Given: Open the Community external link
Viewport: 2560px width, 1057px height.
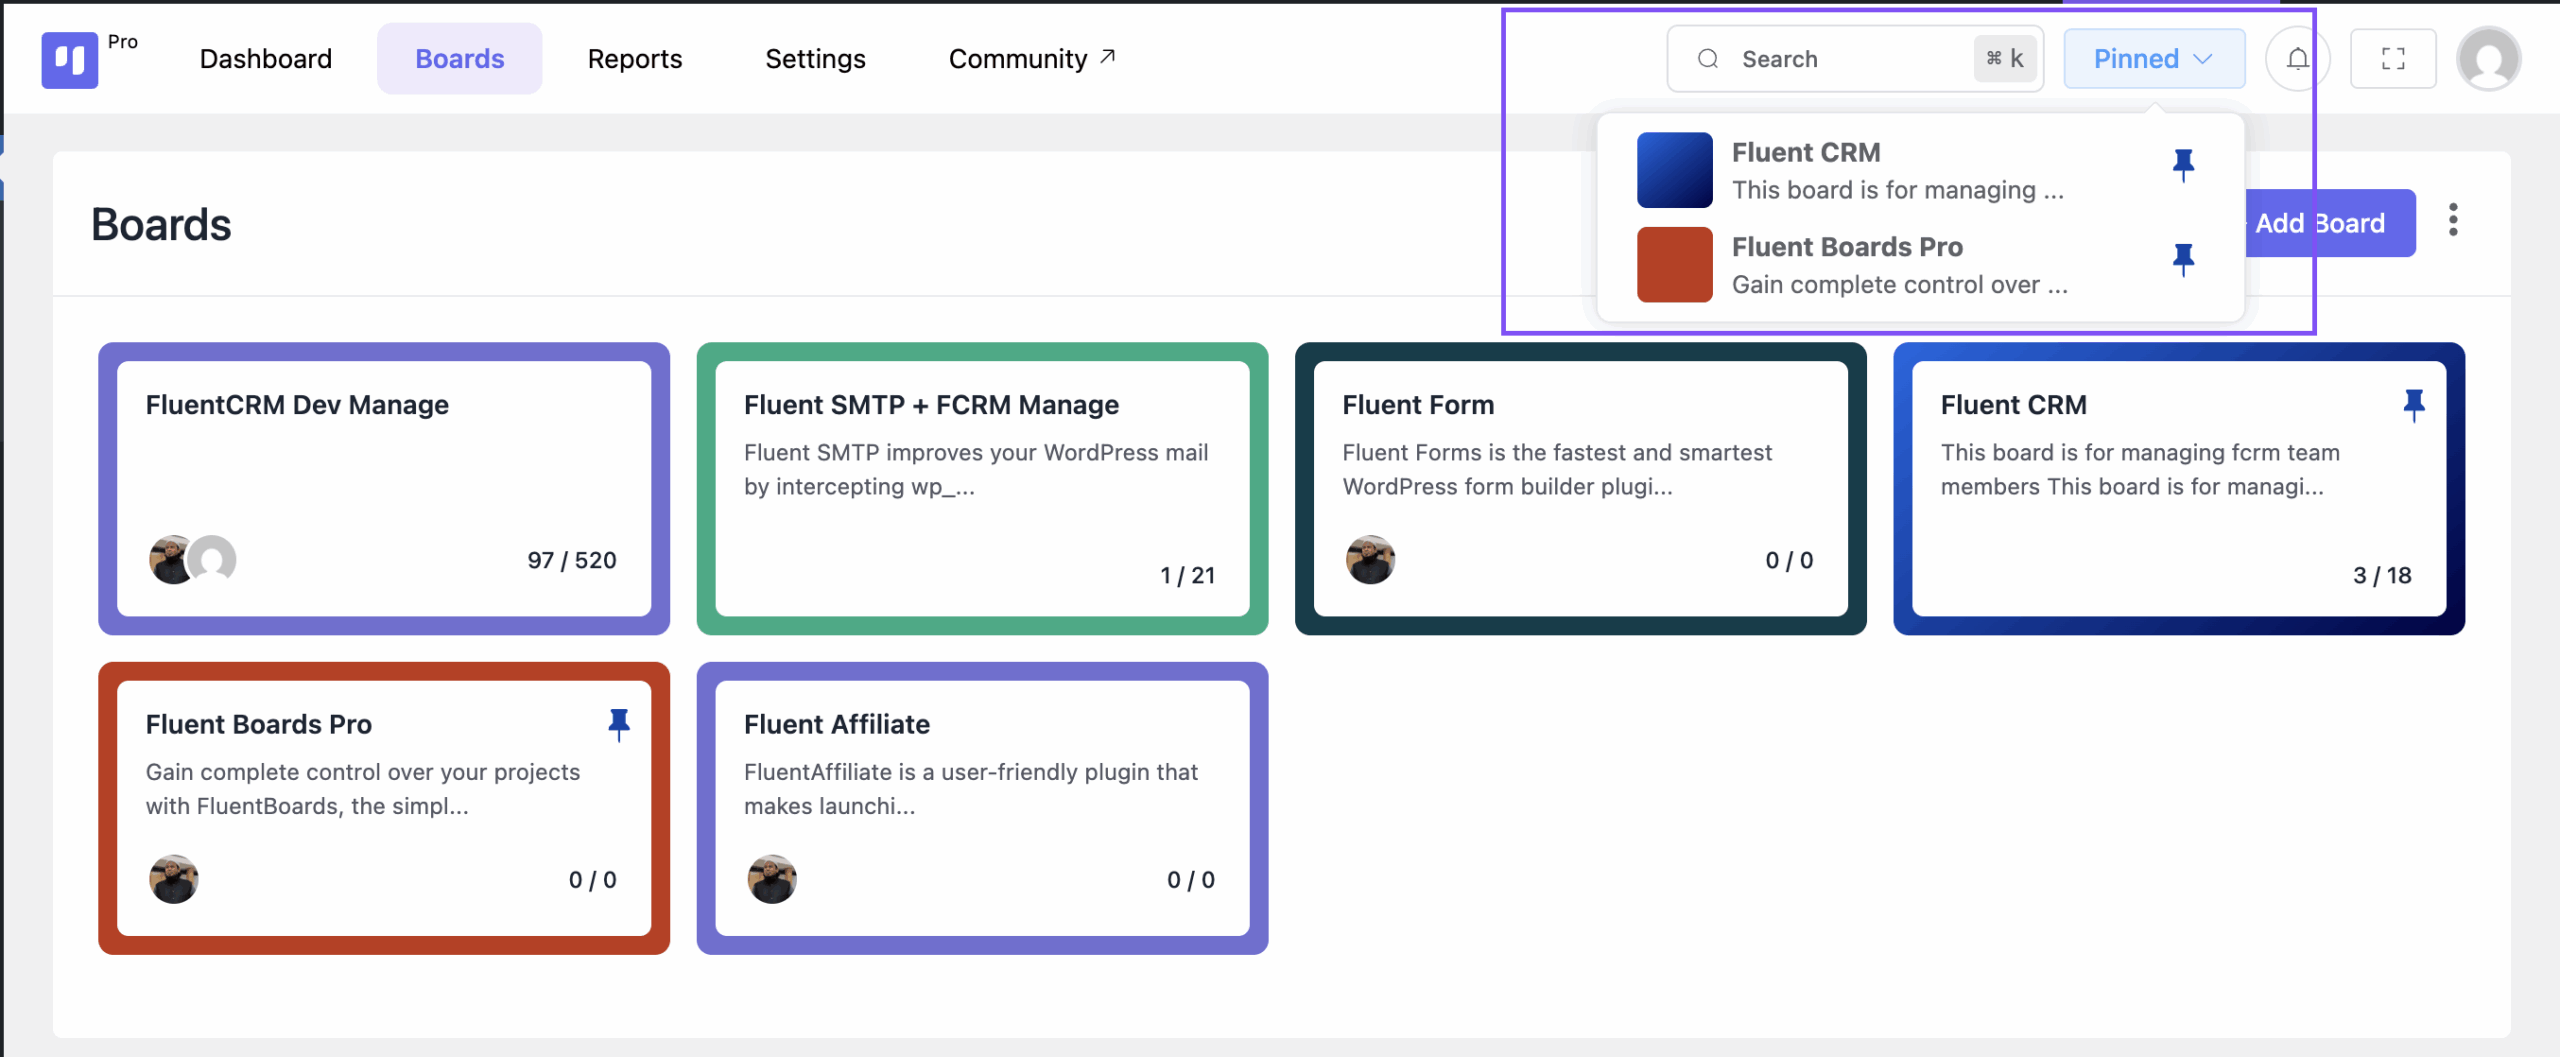Looking at the screenshot, I should click(1032, 59).
